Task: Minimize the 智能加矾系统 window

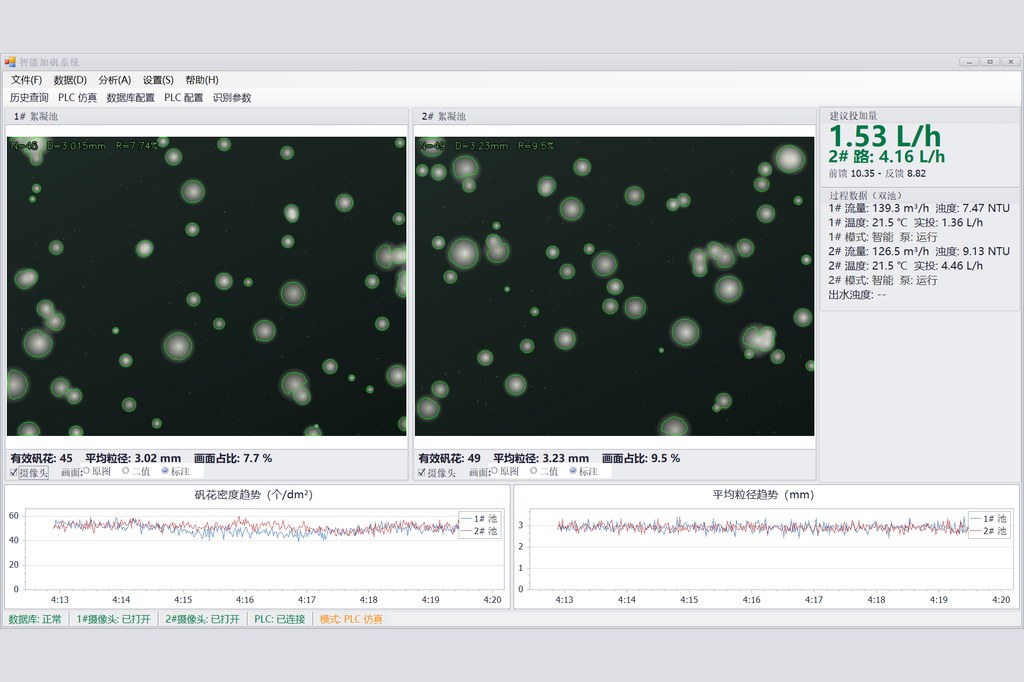Action: point(968,61)
